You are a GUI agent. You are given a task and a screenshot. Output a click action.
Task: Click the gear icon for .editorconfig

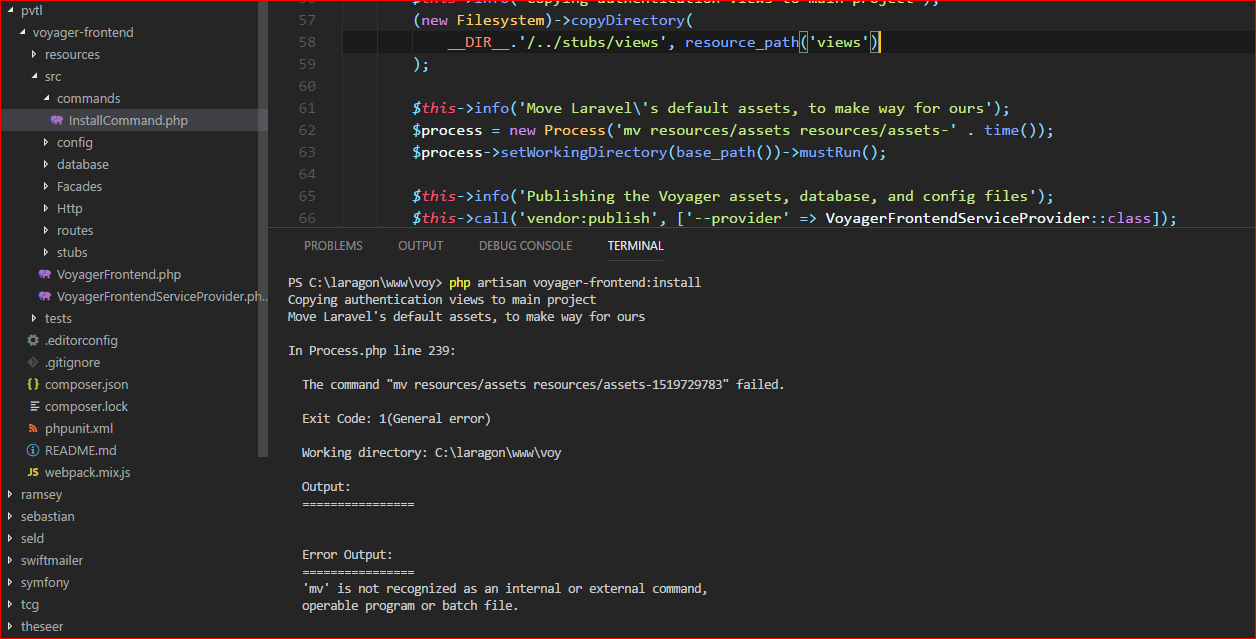(33, 340)
